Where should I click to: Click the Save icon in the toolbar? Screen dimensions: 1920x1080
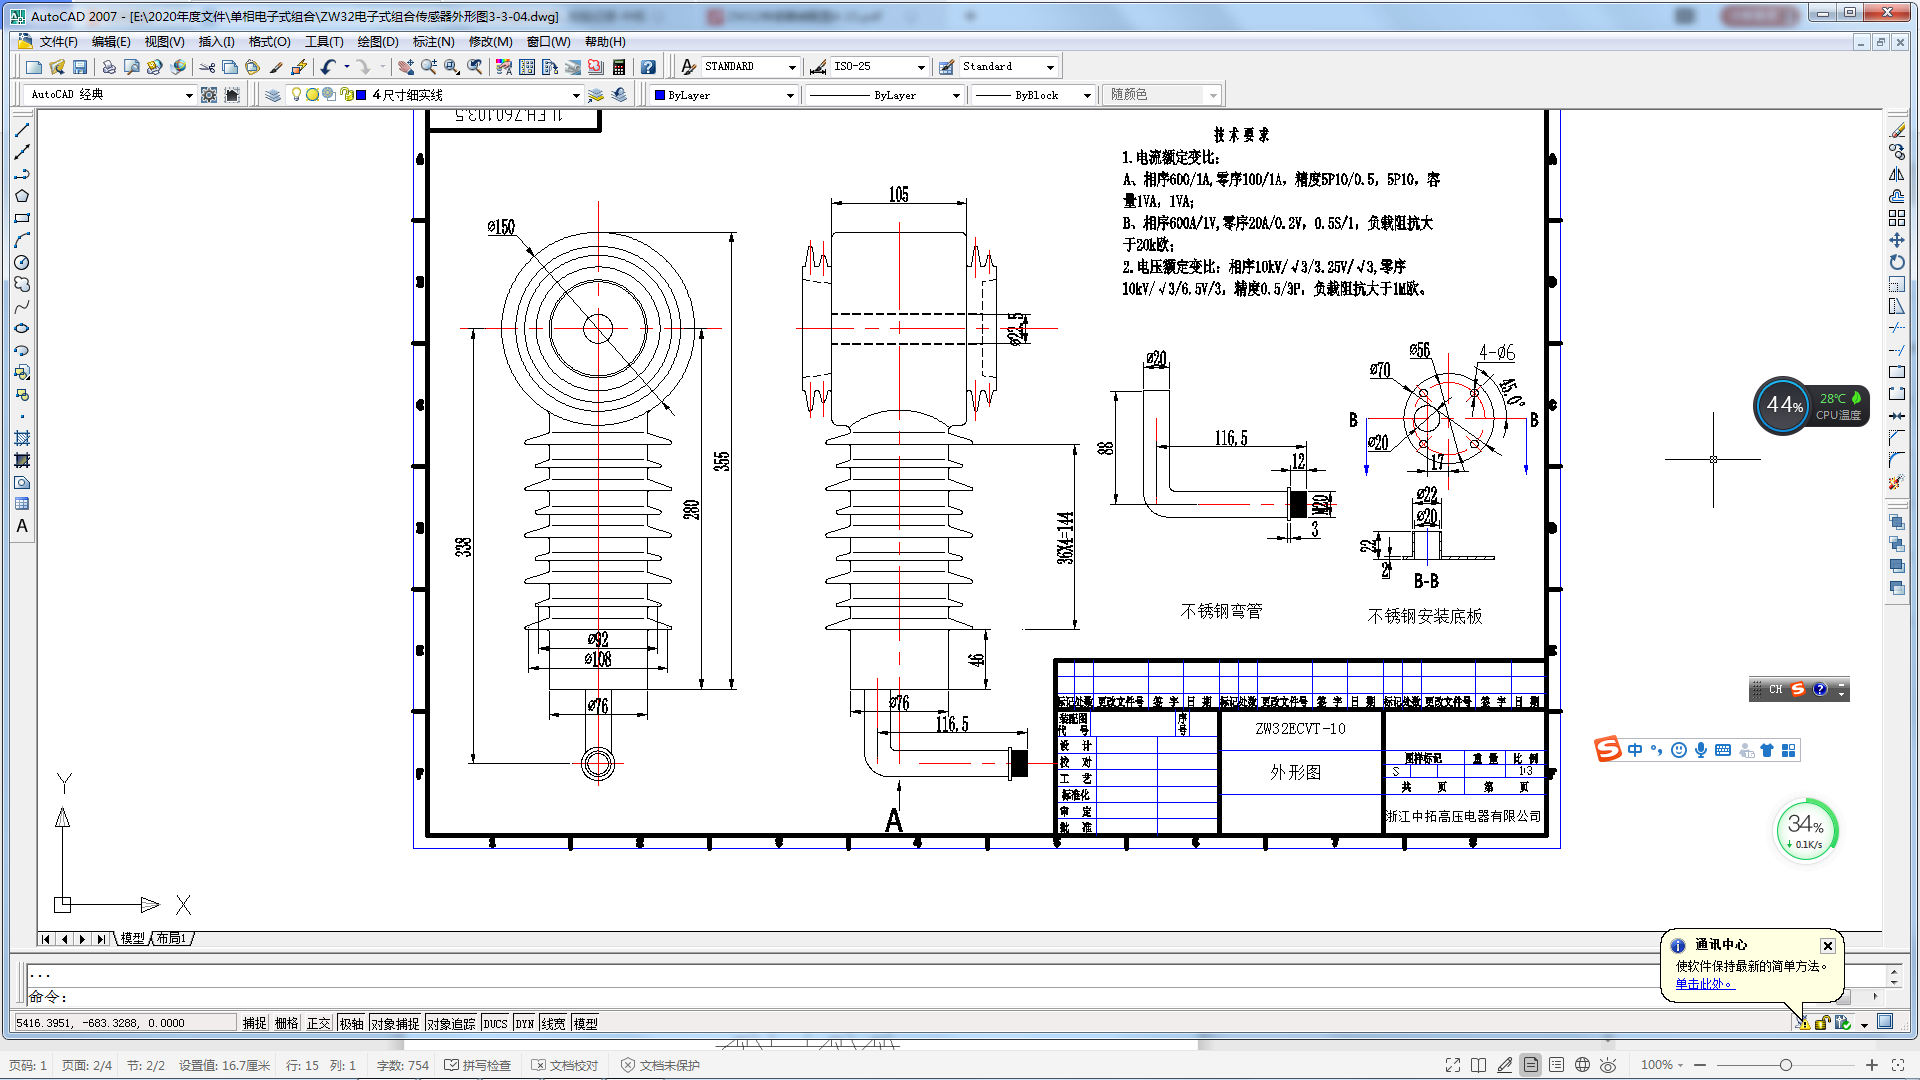pos(80,67)
